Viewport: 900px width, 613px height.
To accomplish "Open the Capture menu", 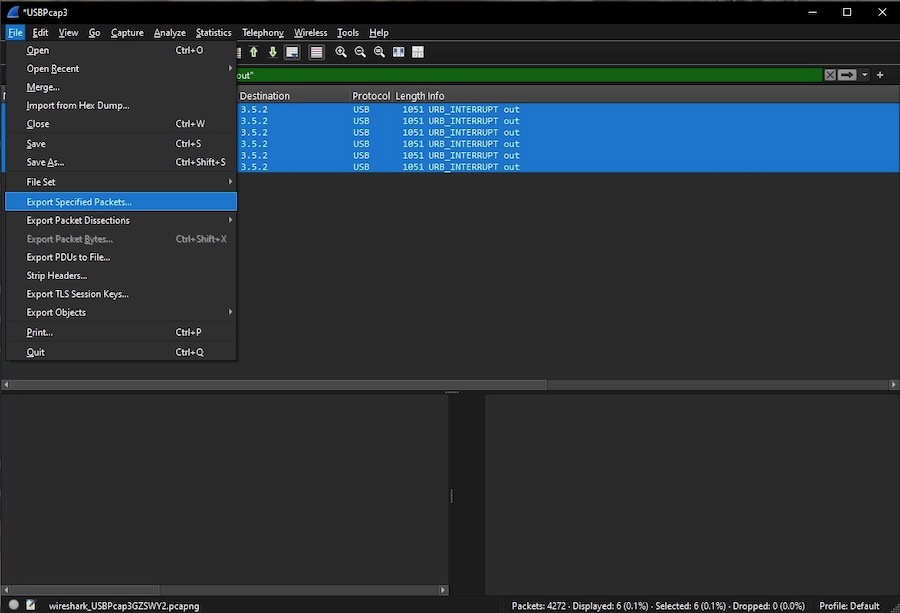I will [x=127, y=33].
